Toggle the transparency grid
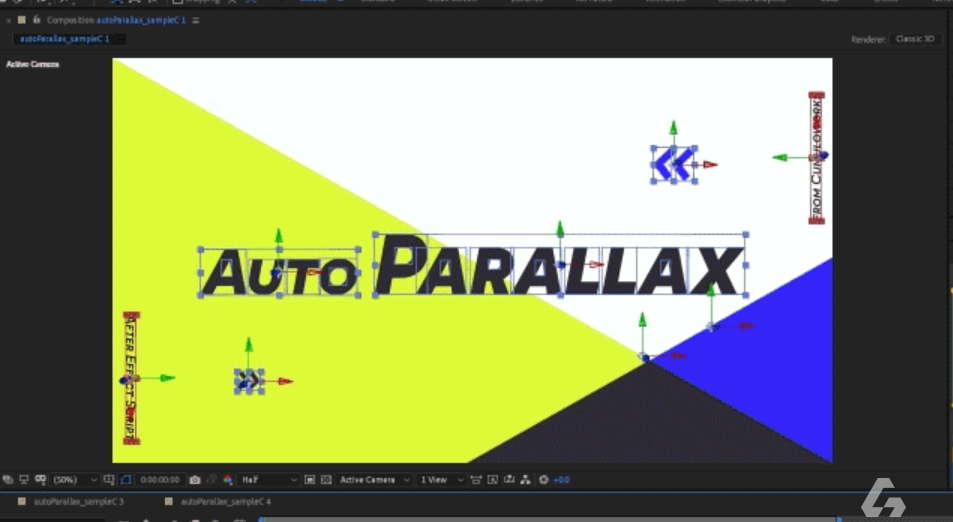 [x=326, y=480]
